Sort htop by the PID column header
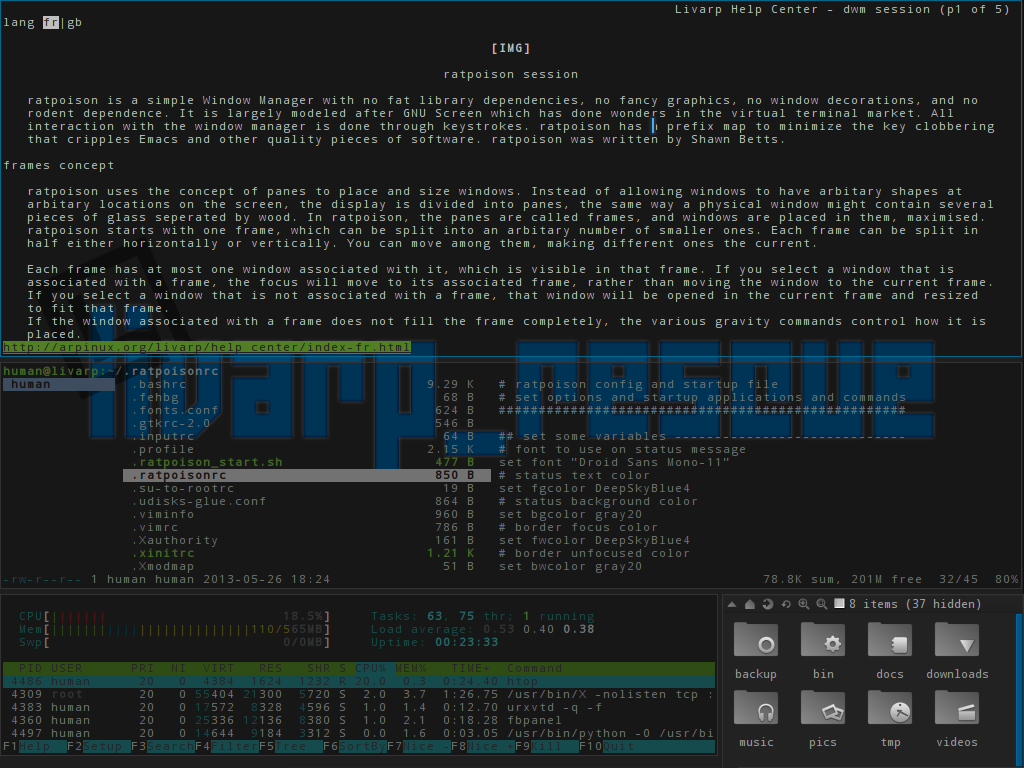 pyautogui.click(x=31, y=668)
